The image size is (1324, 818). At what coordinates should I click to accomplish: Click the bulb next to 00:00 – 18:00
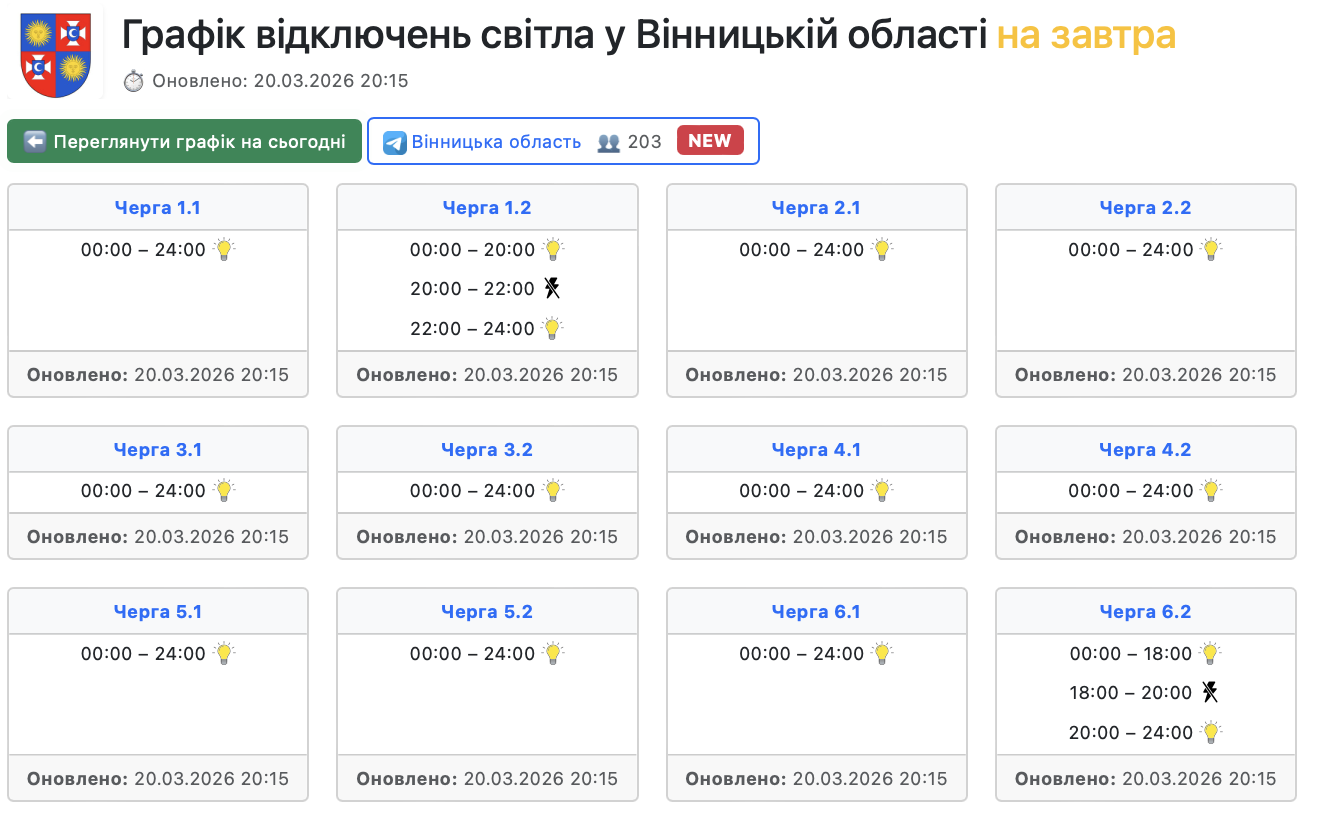click(x=1210, y=654)
